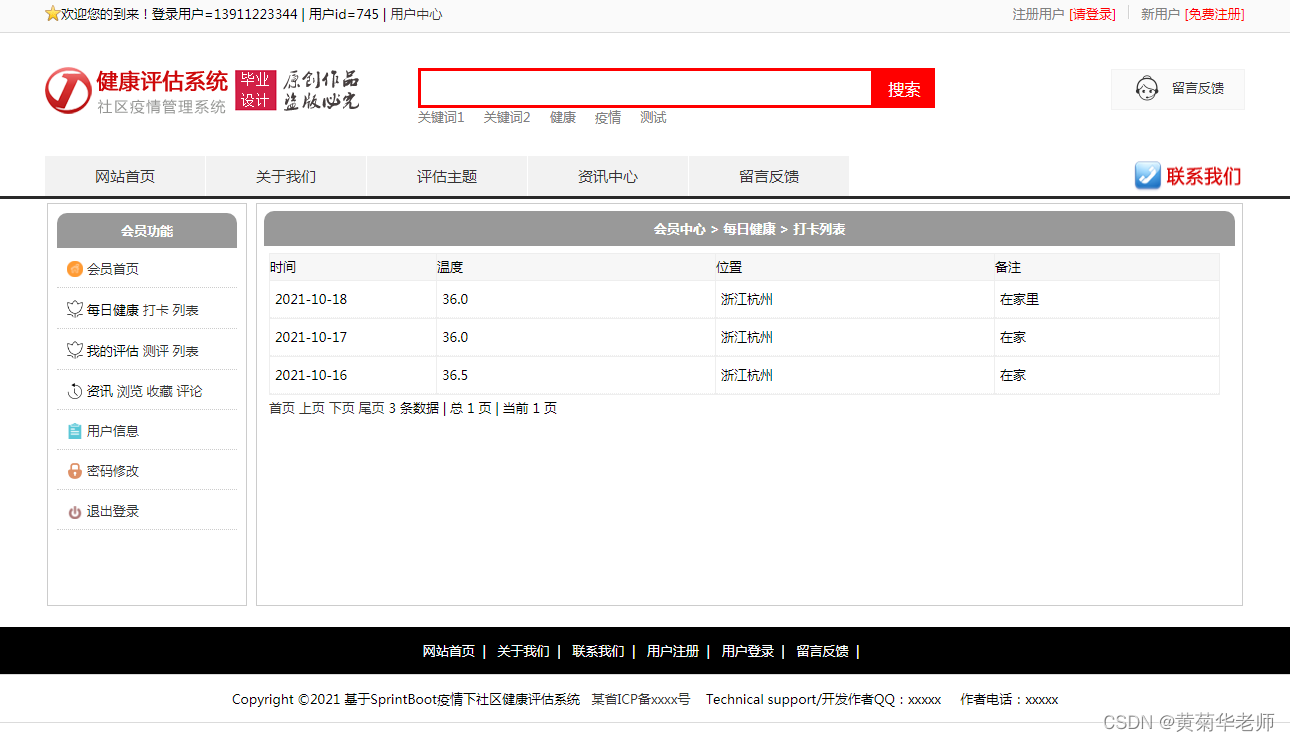The height and width of the screenshot is (742, 1290).
Task: Go to 尾页 in table pagination
Action: 372,408
